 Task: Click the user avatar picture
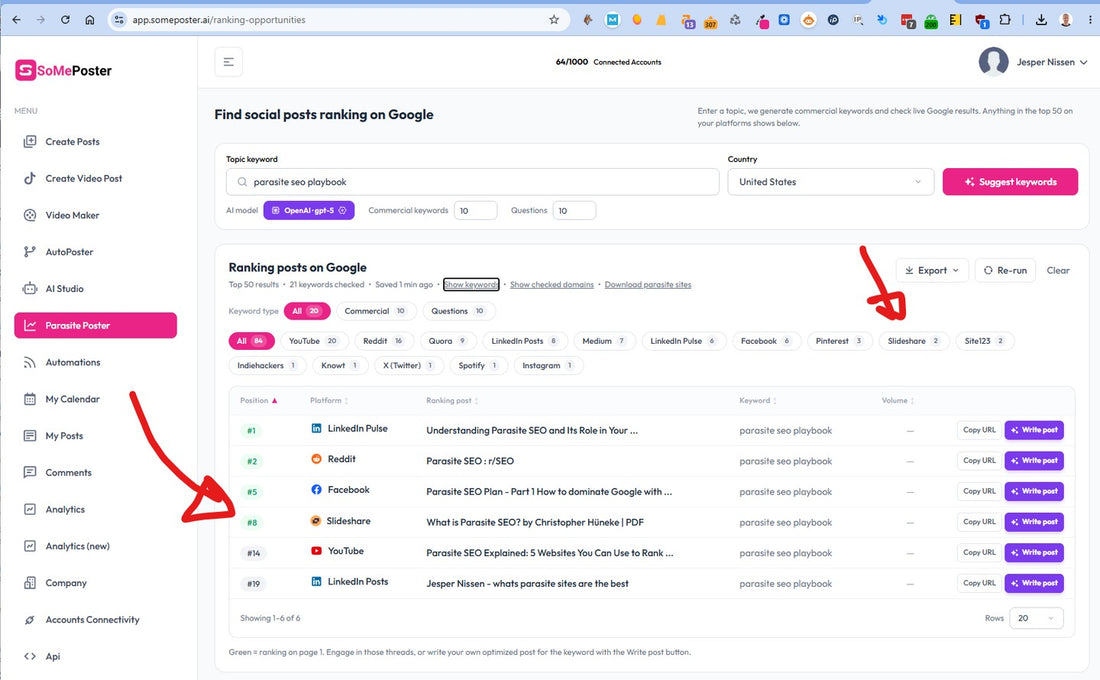pyautogui.click(x=993, y=62)
